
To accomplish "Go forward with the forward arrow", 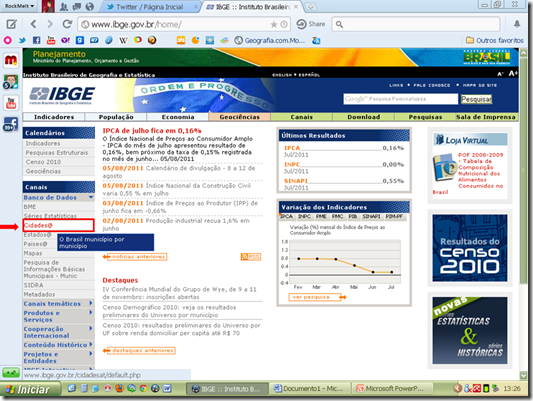I will (x=50, y=24).
